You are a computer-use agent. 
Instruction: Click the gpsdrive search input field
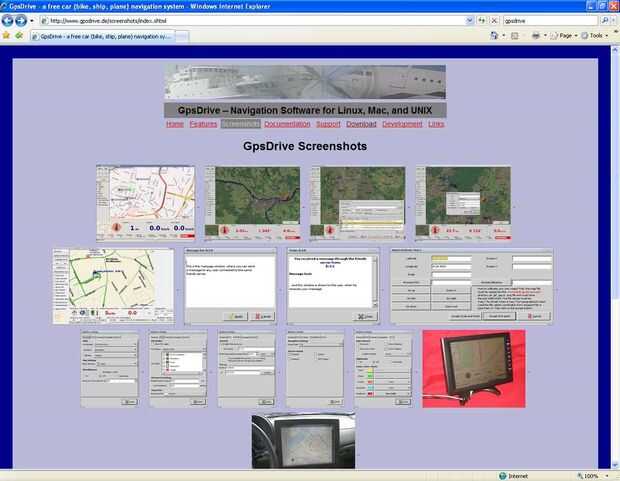[x=550, y=21]
